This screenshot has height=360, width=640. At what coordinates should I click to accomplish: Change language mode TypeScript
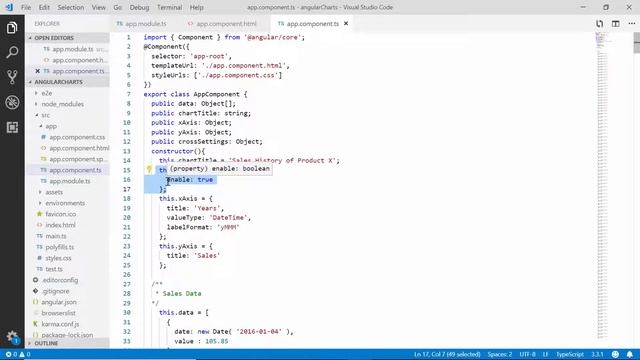pyautogui.click(x=570, y=354)
